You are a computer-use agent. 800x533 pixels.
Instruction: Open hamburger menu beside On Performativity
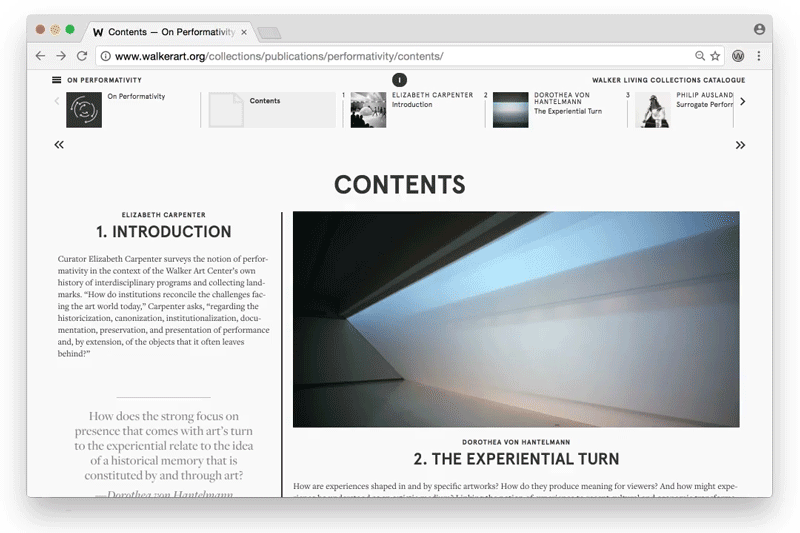click(57, 80)
